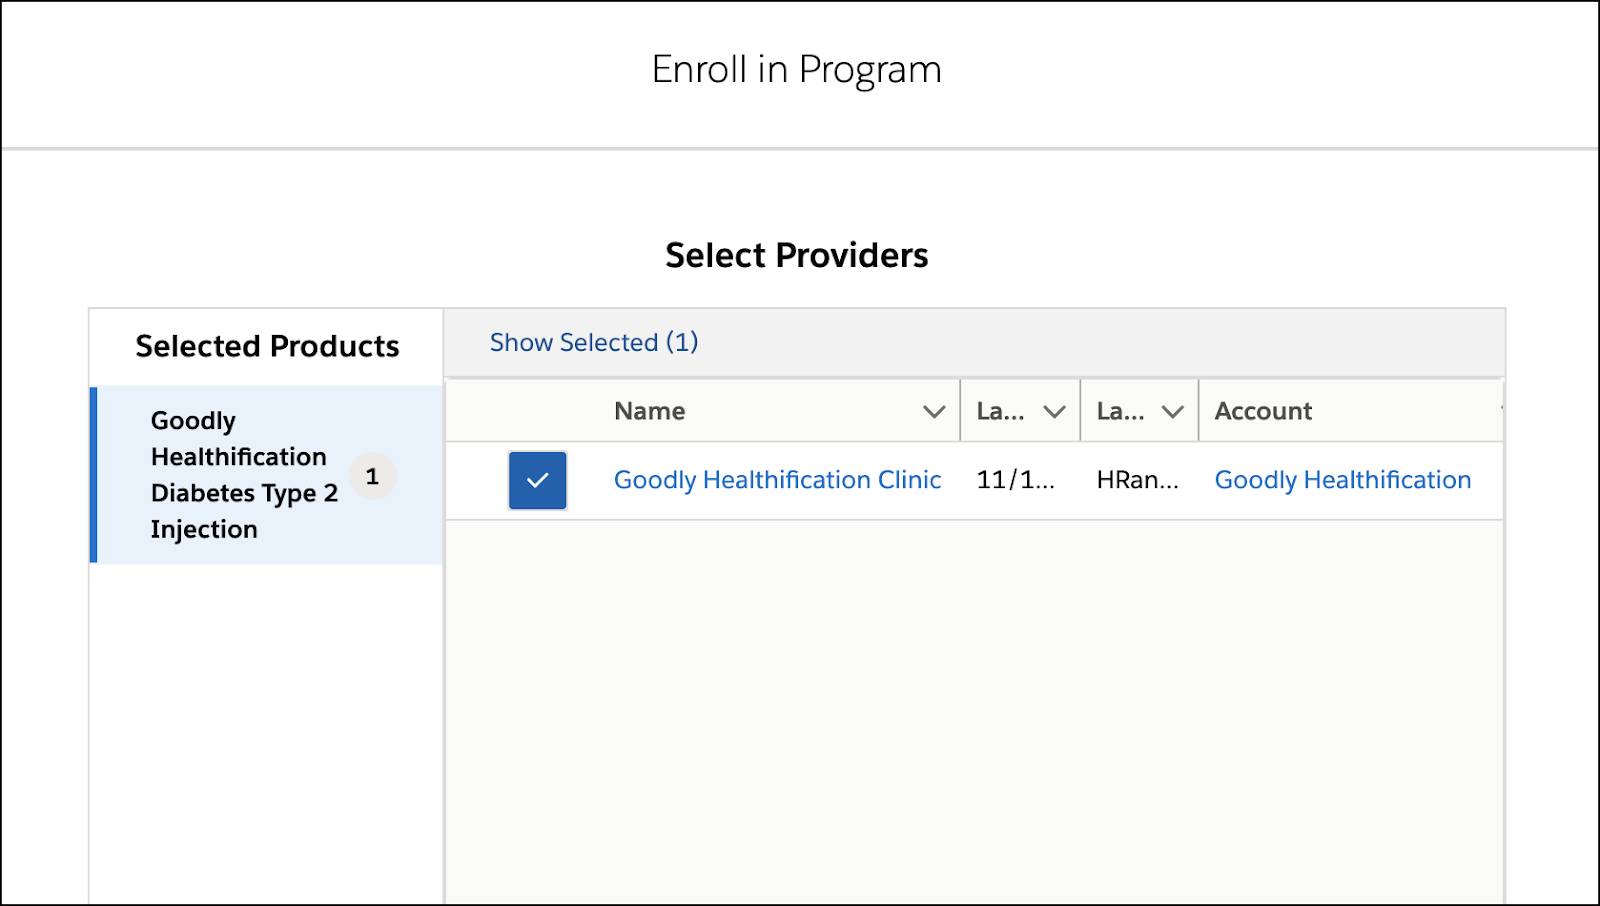Click the product count badge showing 1
1600x906 pixels.
(x=373, y=477)
